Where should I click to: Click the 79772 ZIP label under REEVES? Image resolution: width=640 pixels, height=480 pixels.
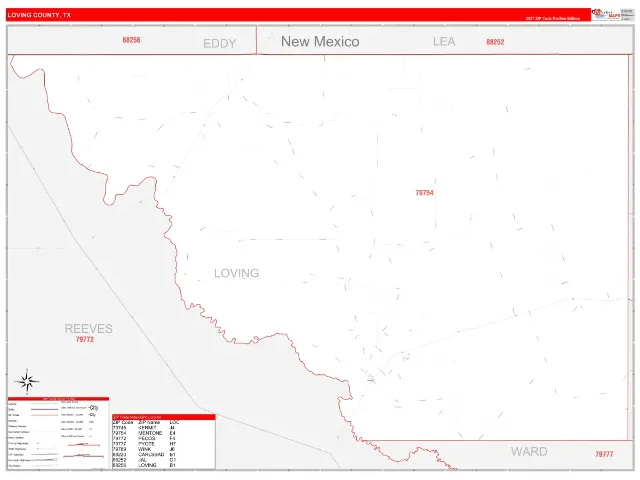(85, 339)
